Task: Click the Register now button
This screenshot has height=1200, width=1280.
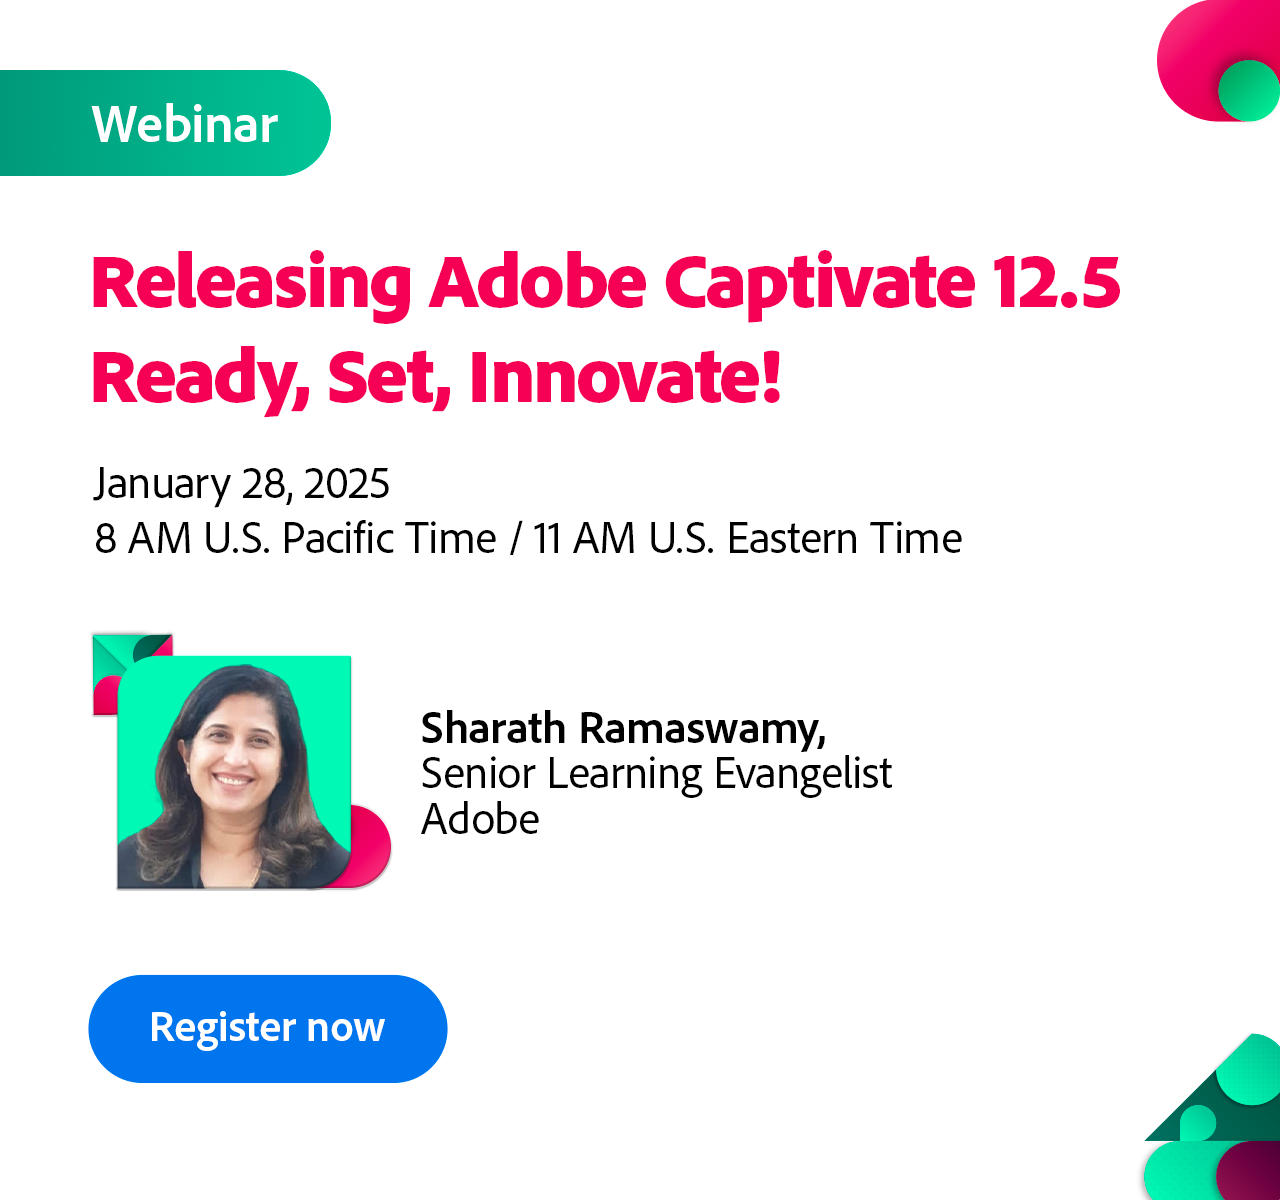Action: (267, 1028)
